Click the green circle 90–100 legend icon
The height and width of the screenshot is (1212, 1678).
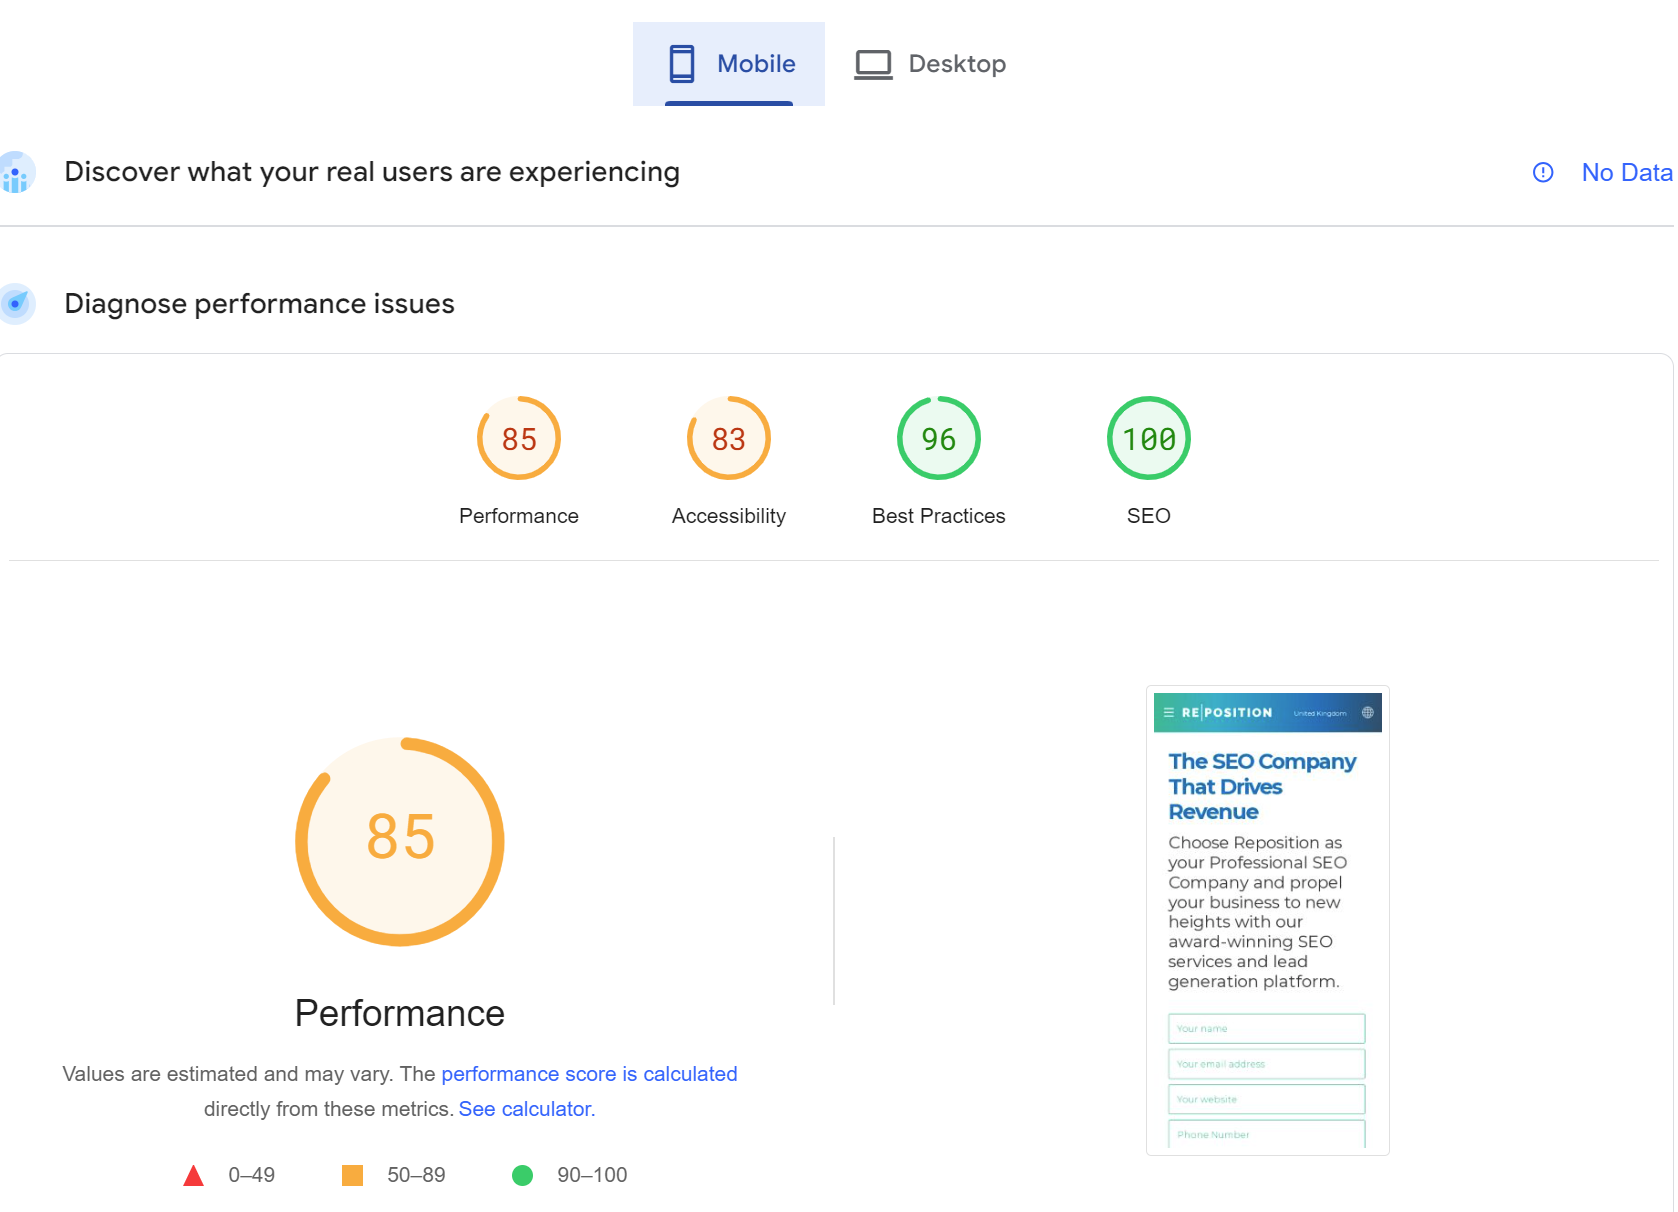point(522,1175)
